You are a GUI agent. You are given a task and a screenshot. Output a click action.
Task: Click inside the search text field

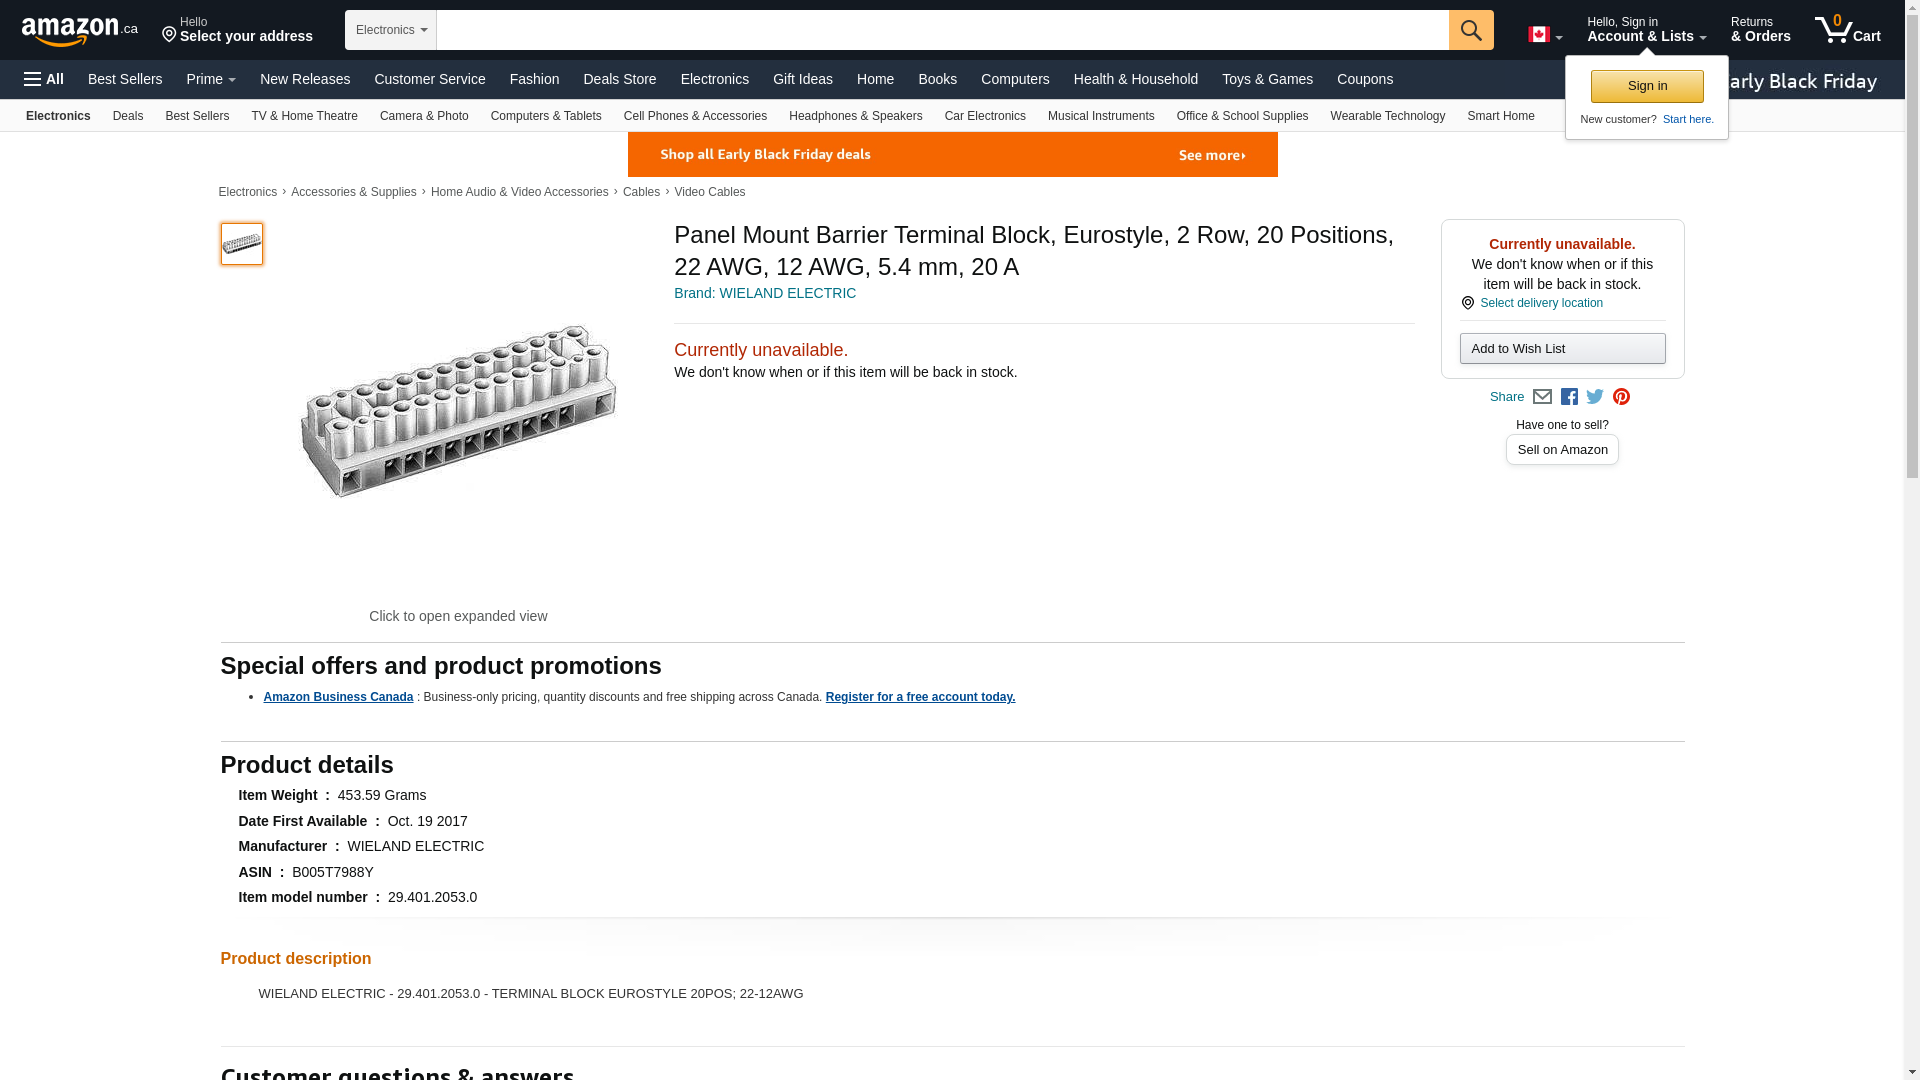click(x=941, y=30)
